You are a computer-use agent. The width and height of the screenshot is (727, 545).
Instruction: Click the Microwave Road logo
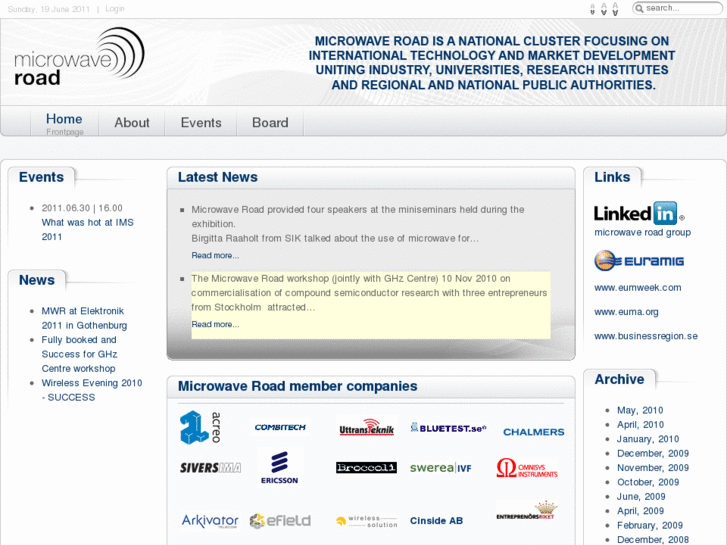(78, 57)
